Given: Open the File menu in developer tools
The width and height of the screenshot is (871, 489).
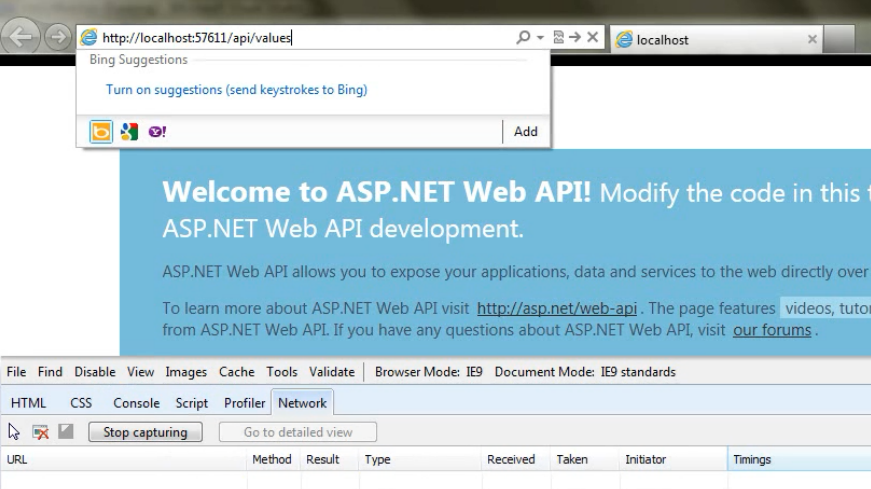Looking at the screenshot, I should click(16, 372).
